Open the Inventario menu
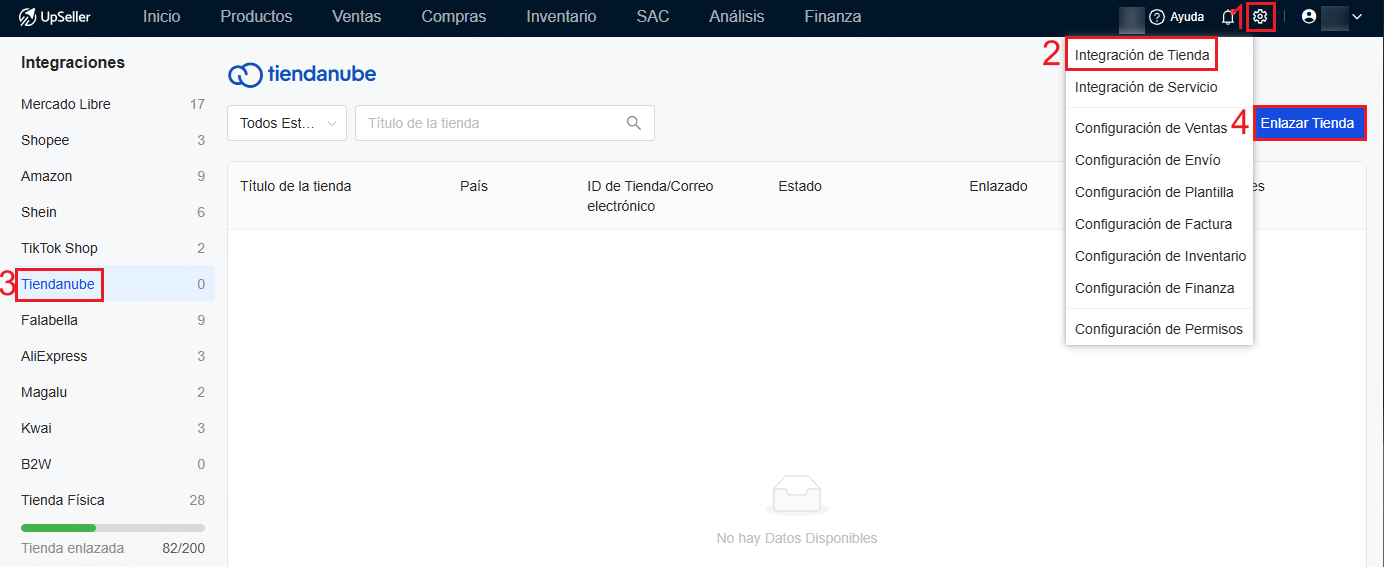Viewport: 1384px width, 567px height. [x=561, y=17]
